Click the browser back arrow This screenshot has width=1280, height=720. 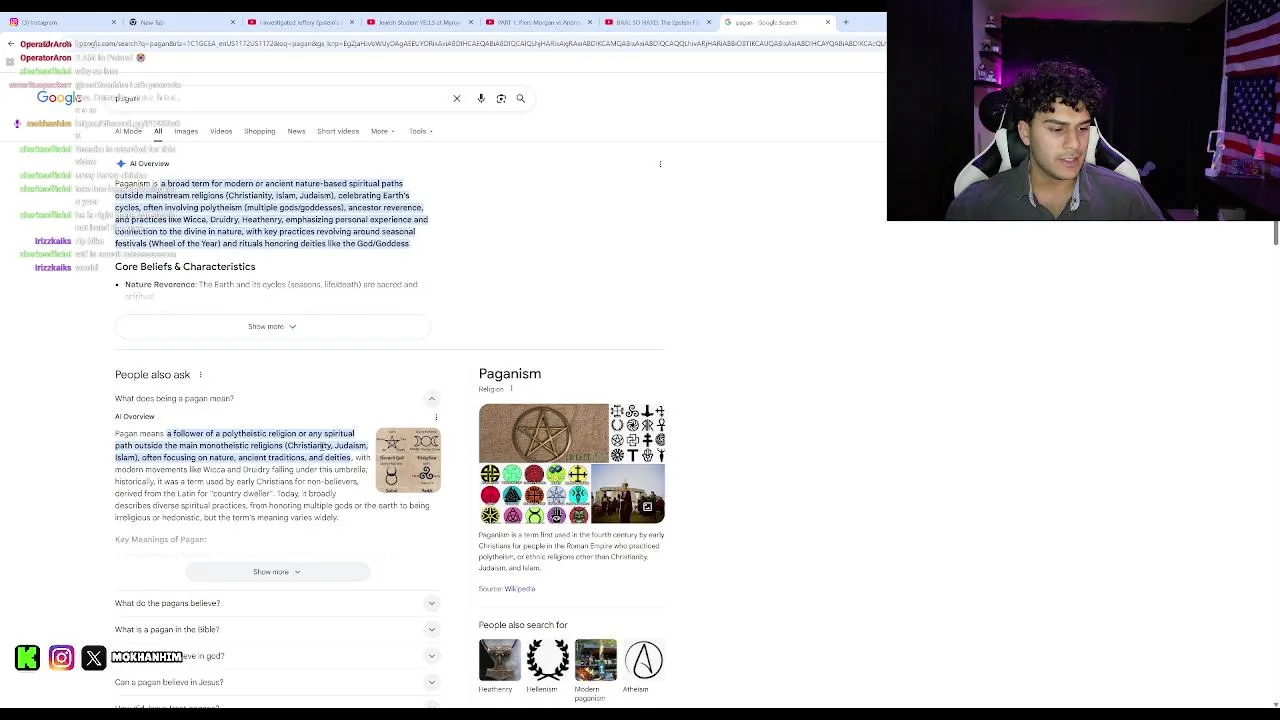point(11,44)
